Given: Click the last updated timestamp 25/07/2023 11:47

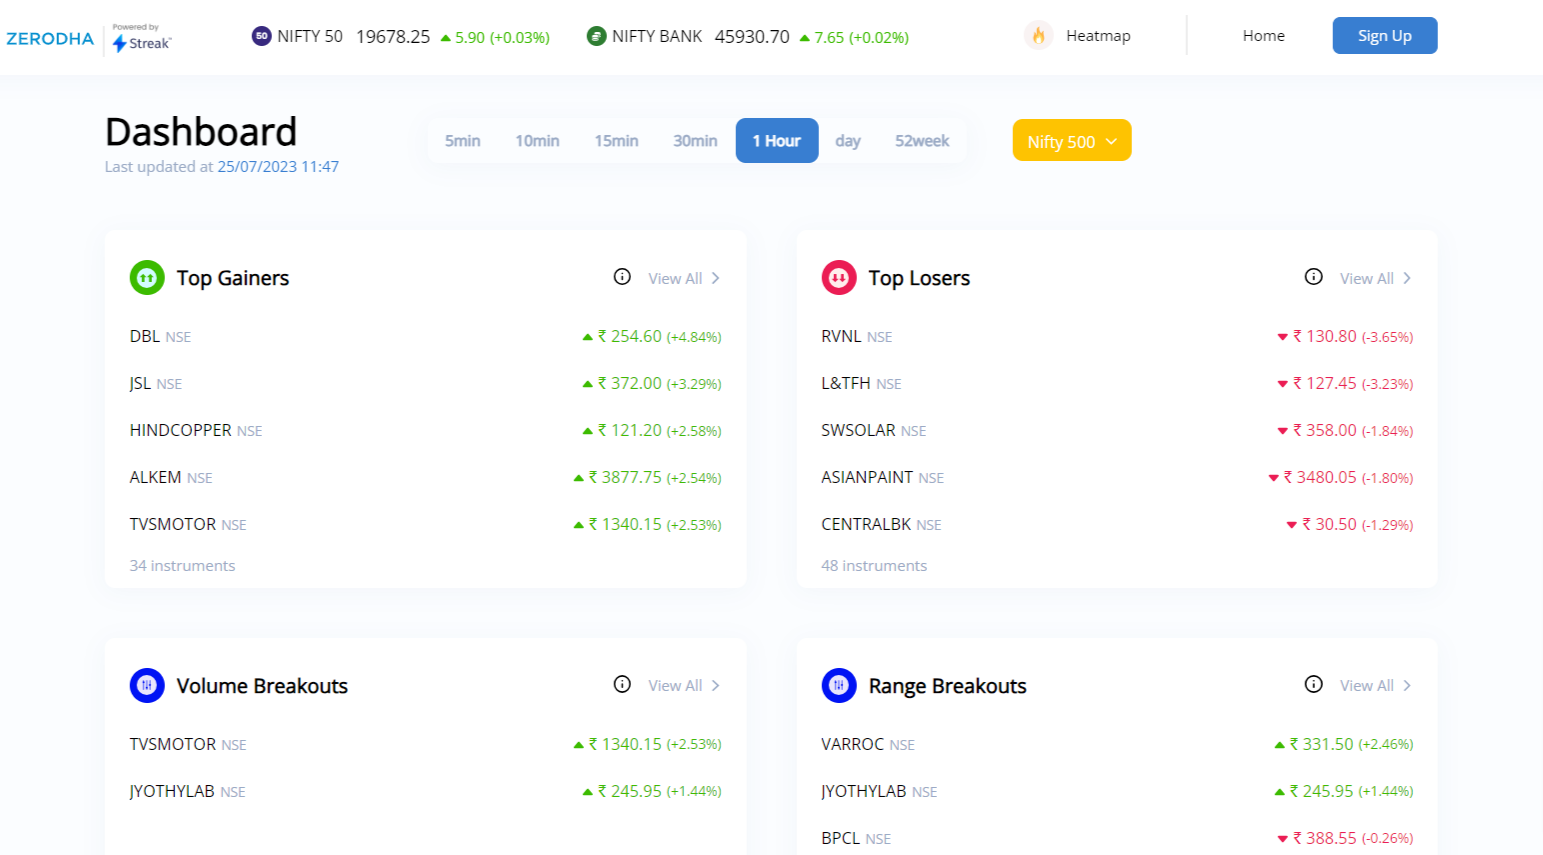Looking at the screenshot, I should point(278,166).
